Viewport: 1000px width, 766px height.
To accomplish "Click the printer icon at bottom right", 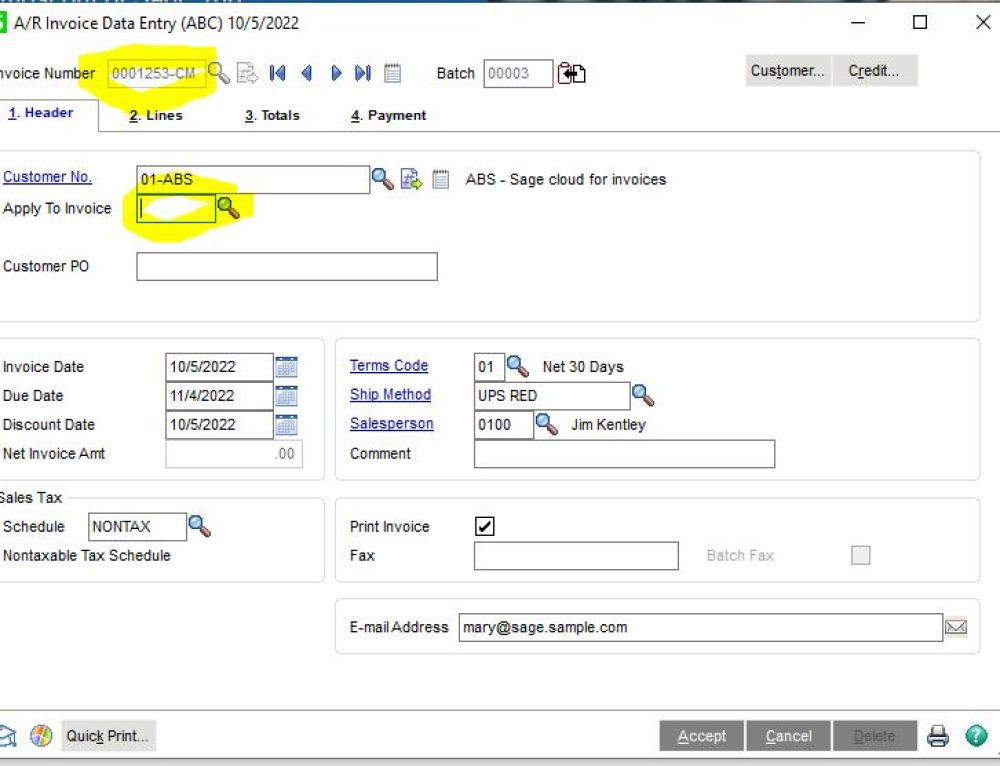I will 938,735.
